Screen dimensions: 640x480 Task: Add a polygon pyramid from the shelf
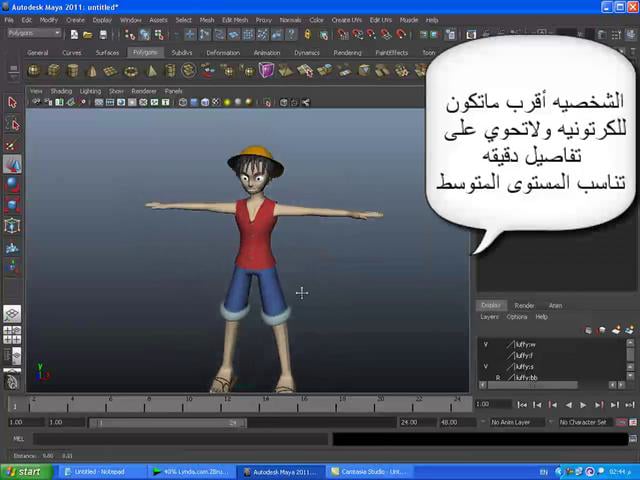point(151,71)
